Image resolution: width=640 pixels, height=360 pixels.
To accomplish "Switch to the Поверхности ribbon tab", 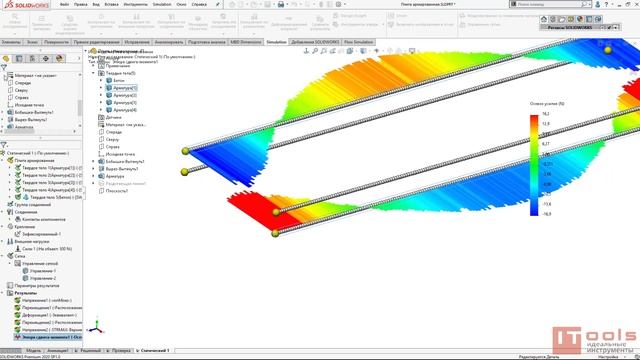I will (x=56, y=42).
